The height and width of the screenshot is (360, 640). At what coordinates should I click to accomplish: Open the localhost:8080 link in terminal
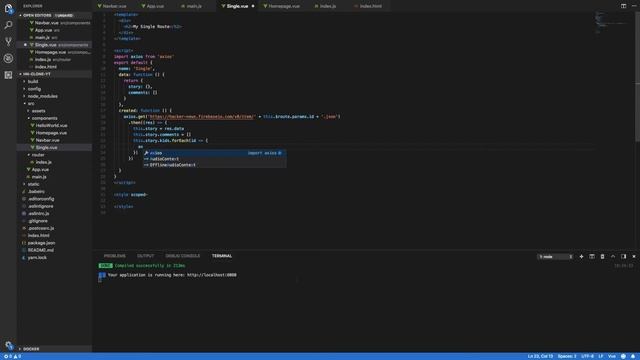click(212, 275)
